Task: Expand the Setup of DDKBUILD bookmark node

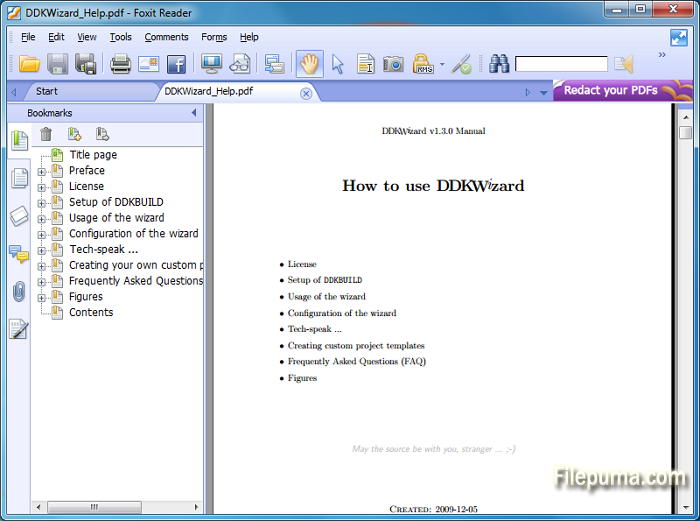Action: pos(42,204)
